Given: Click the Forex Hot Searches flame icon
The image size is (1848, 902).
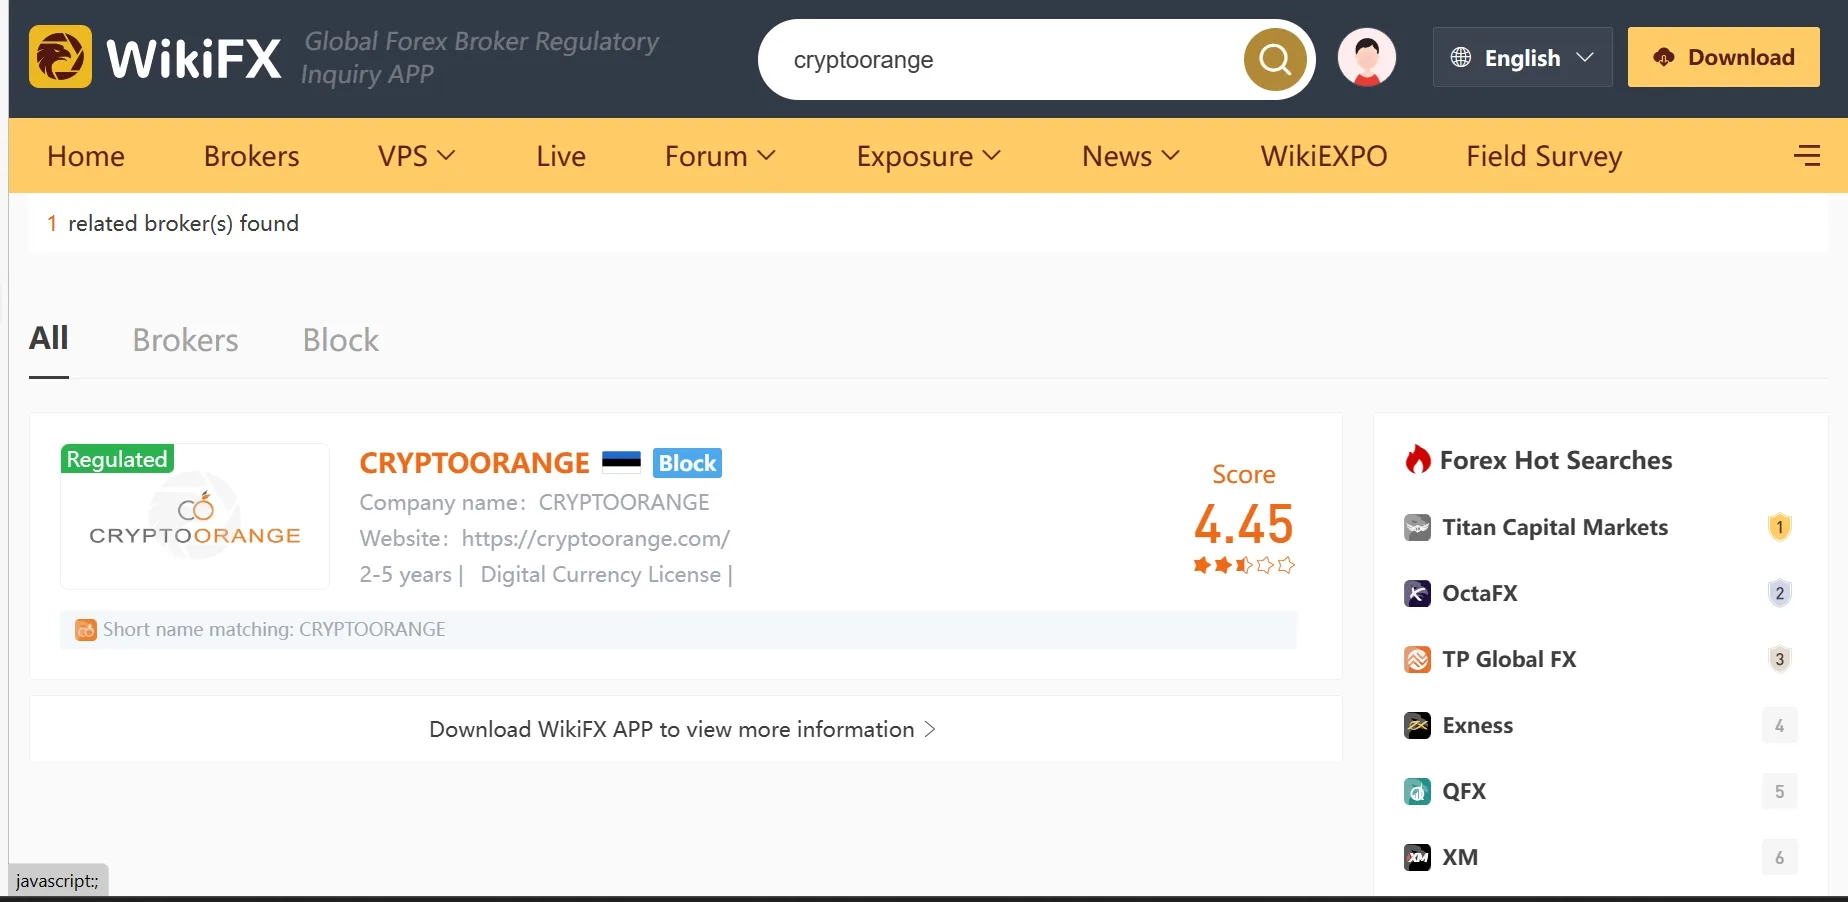Looking at the screenshot, I should coord(1418,459).
